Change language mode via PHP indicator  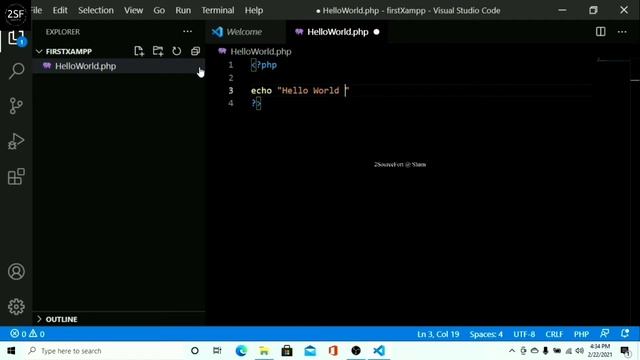coord(581,334)
